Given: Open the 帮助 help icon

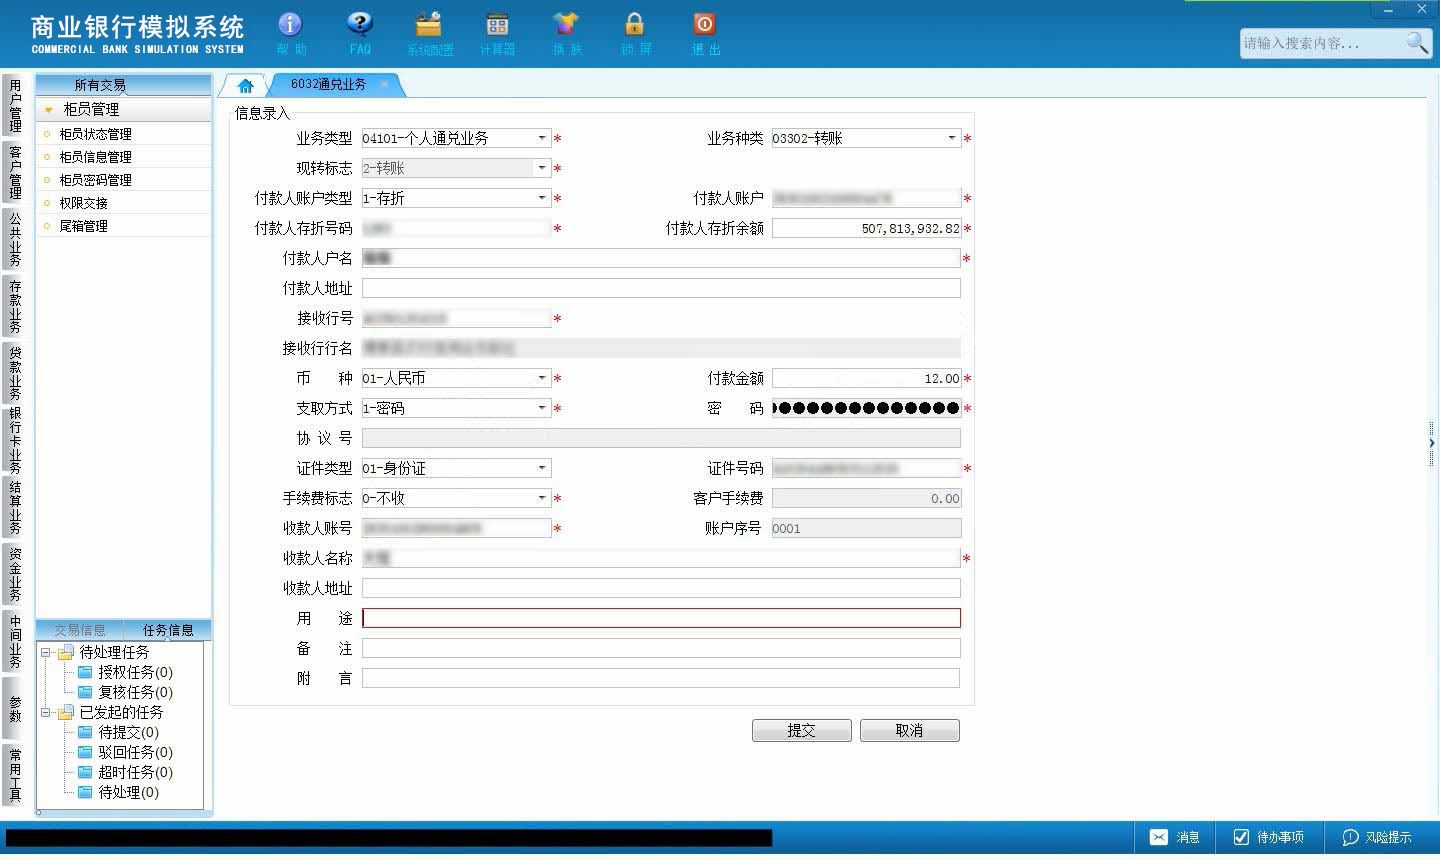Looking at the screenshot, I should pyautogui.click(x=291, y=33).
